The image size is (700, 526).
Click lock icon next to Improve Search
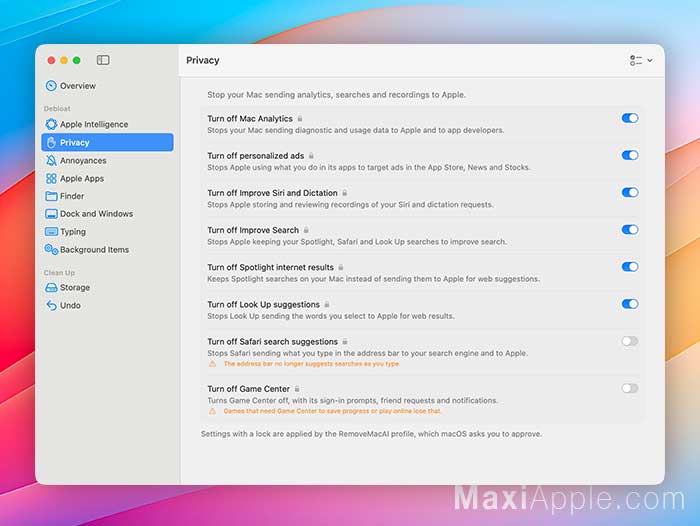[x=306, y=230]
